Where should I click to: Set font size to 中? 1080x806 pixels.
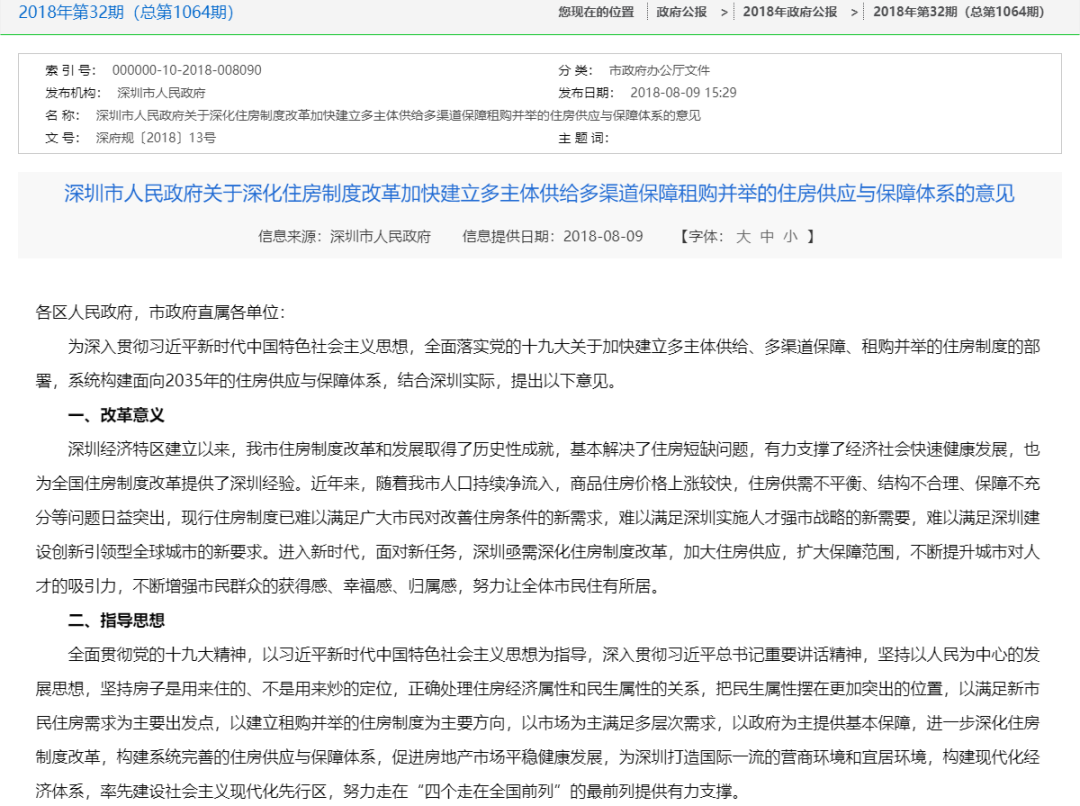pyautogui.click(x=767, y=236)
